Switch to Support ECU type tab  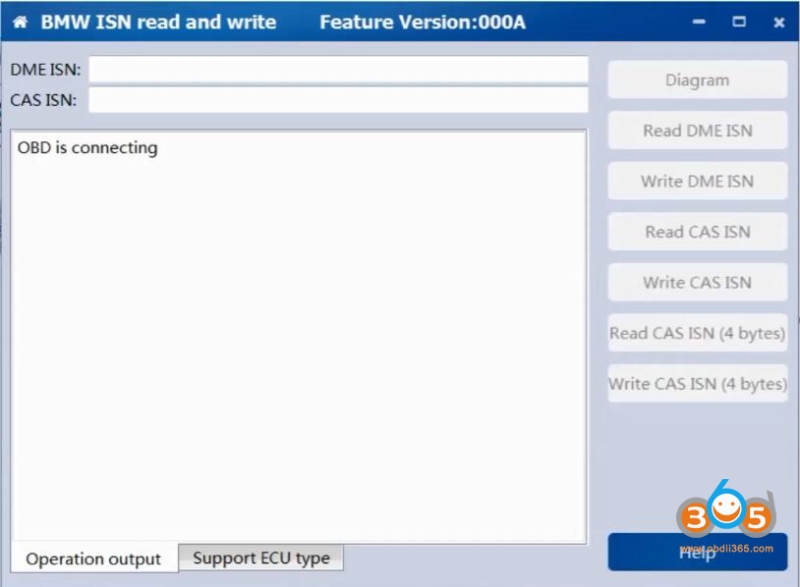261,557
